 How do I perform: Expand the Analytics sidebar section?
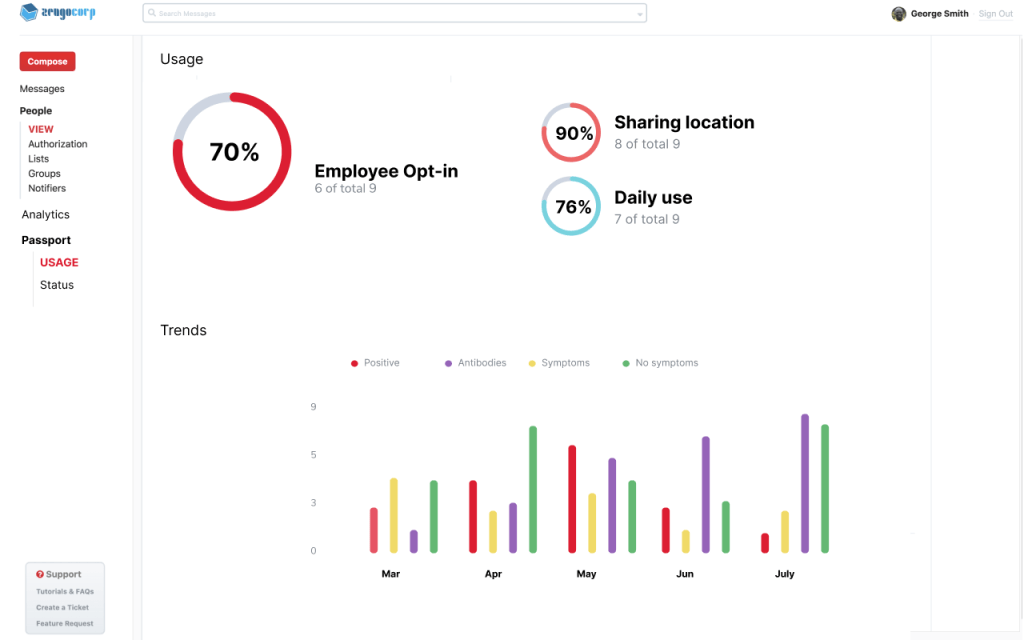coord(46,215)
